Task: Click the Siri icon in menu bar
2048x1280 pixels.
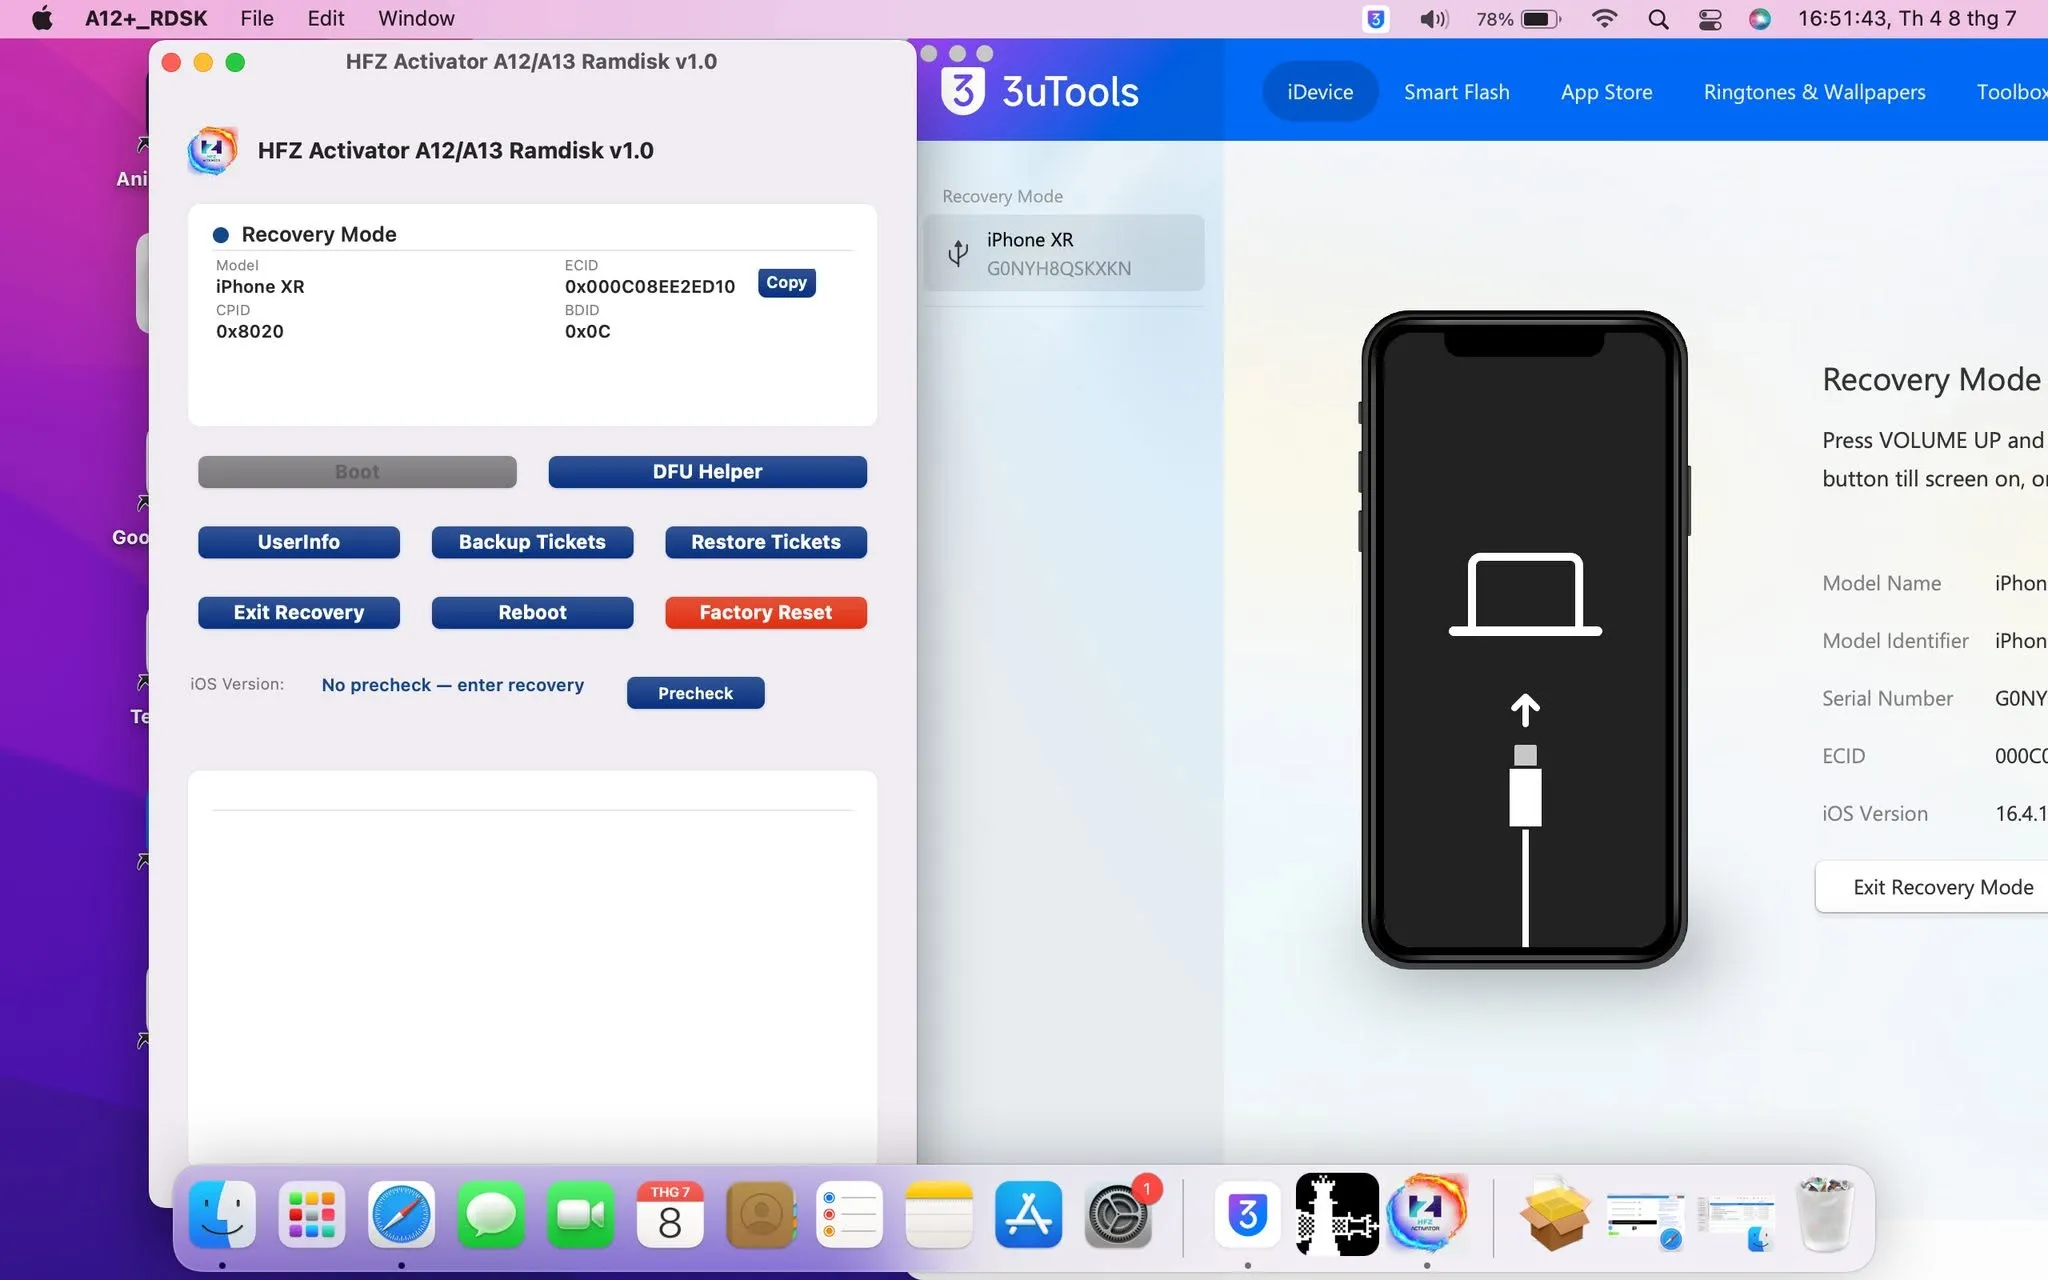Action: pos(1760,18)
